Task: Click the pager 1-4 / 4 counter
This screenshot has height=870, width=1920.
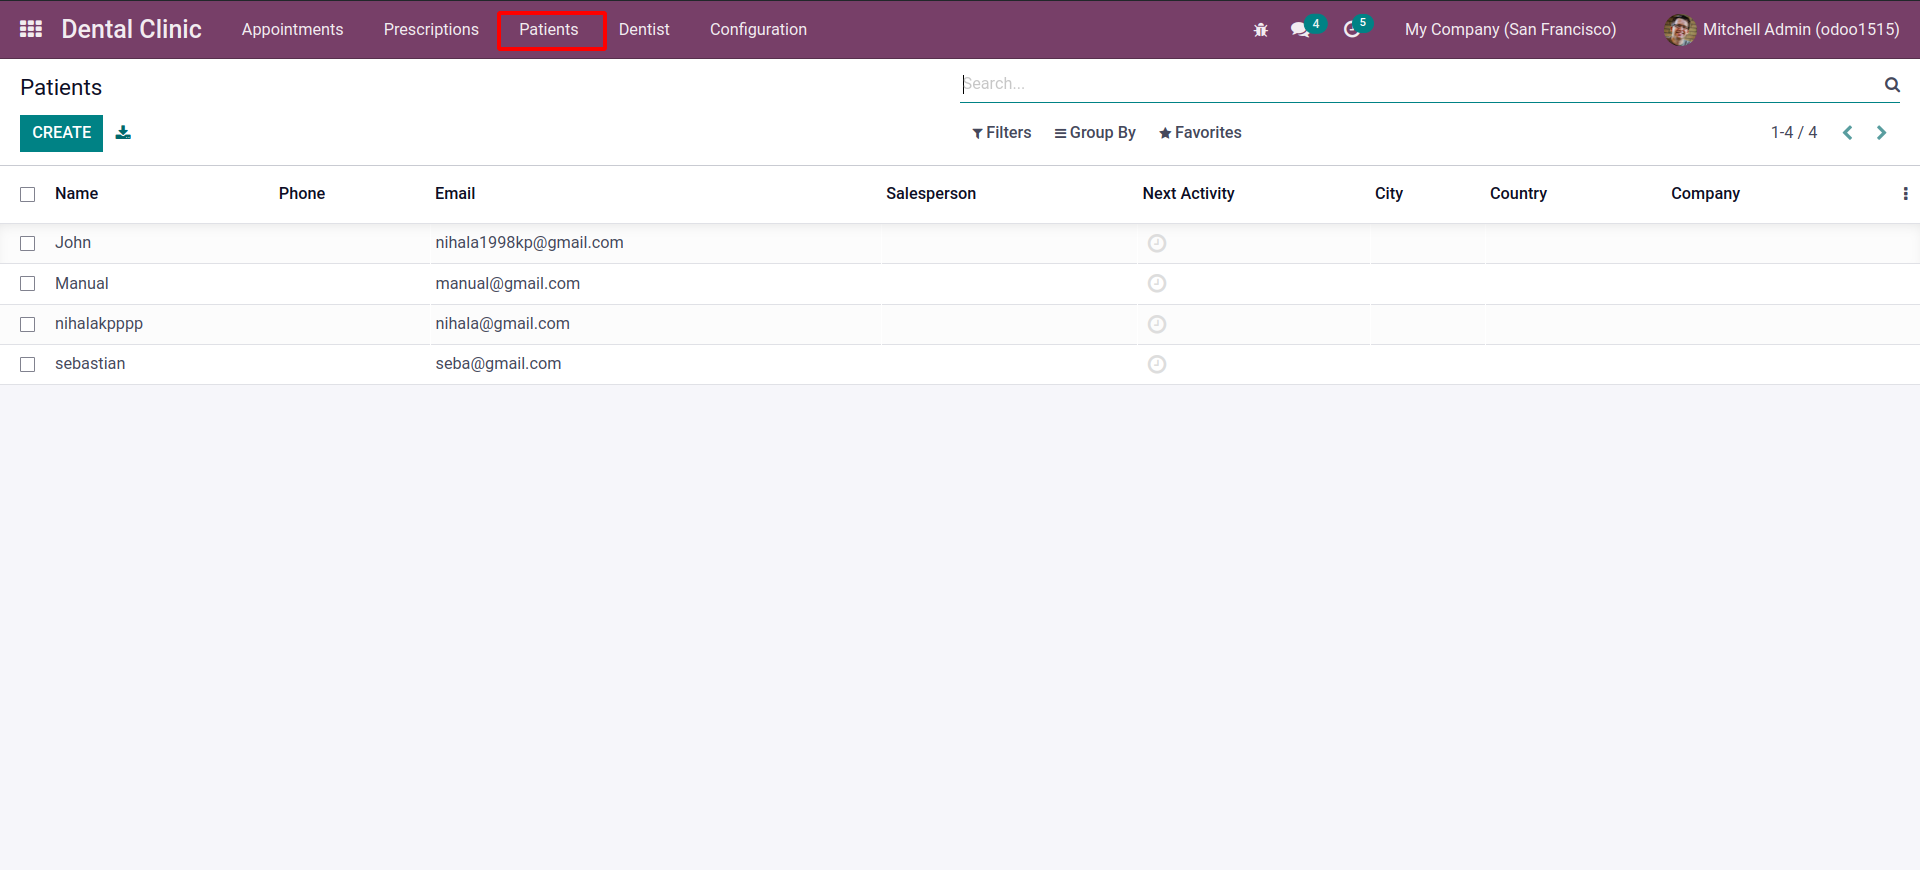Action: (1794, 133)
